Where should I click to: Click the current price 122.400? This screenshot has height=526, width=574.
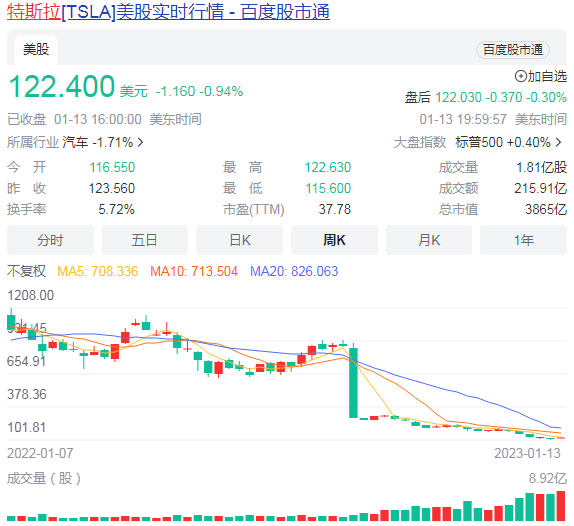[62, 86]
